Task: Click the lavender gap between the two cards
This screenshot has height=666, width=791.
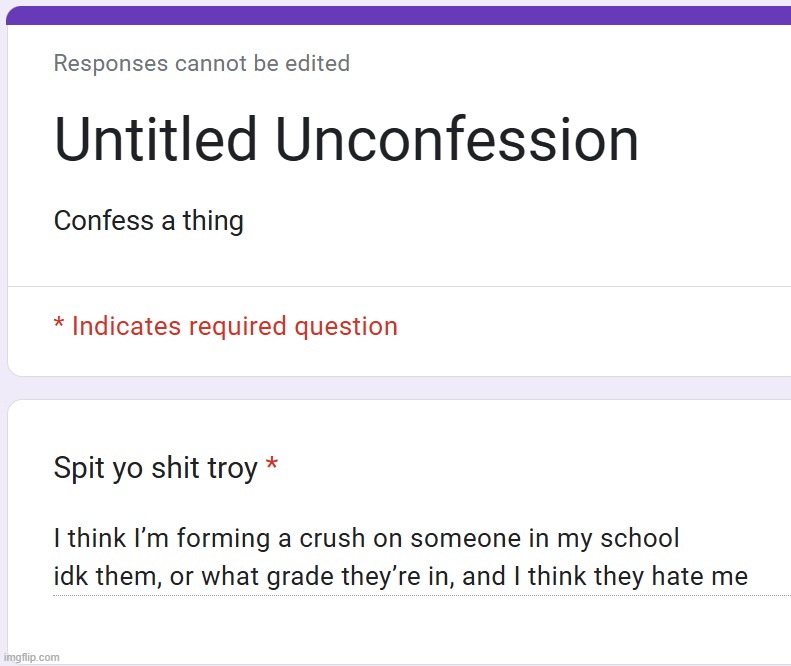Action: [x=399, y=388]
